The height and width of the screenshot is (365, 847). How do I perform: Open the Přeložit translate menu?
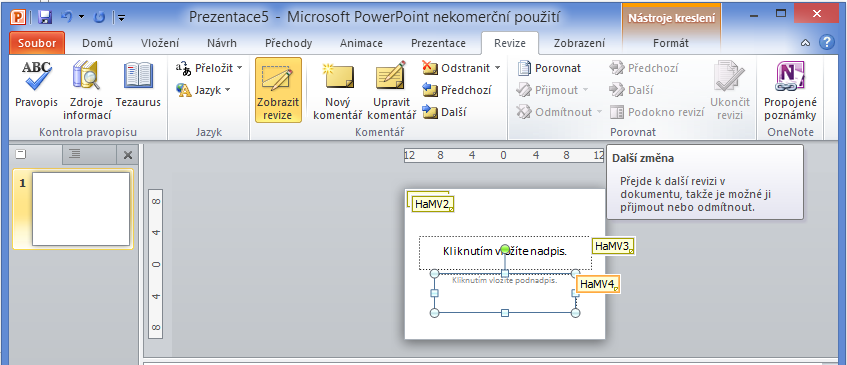point(209,68)
